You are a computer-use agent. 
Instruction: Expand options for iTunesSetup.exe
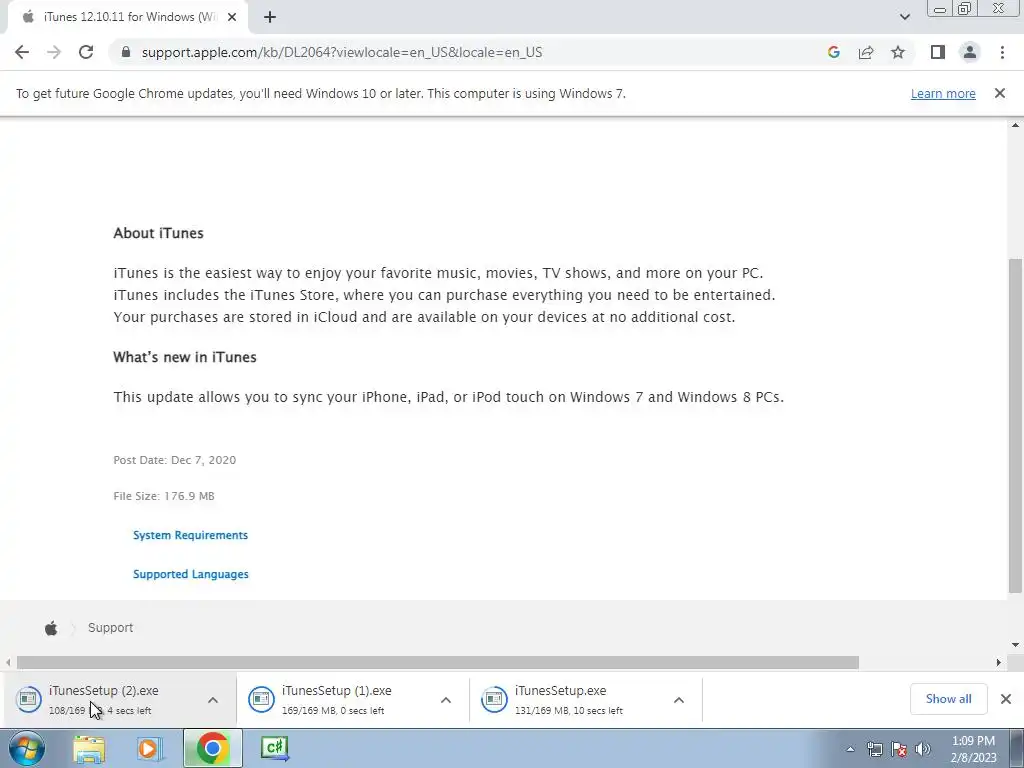click(x=679, y=700)
